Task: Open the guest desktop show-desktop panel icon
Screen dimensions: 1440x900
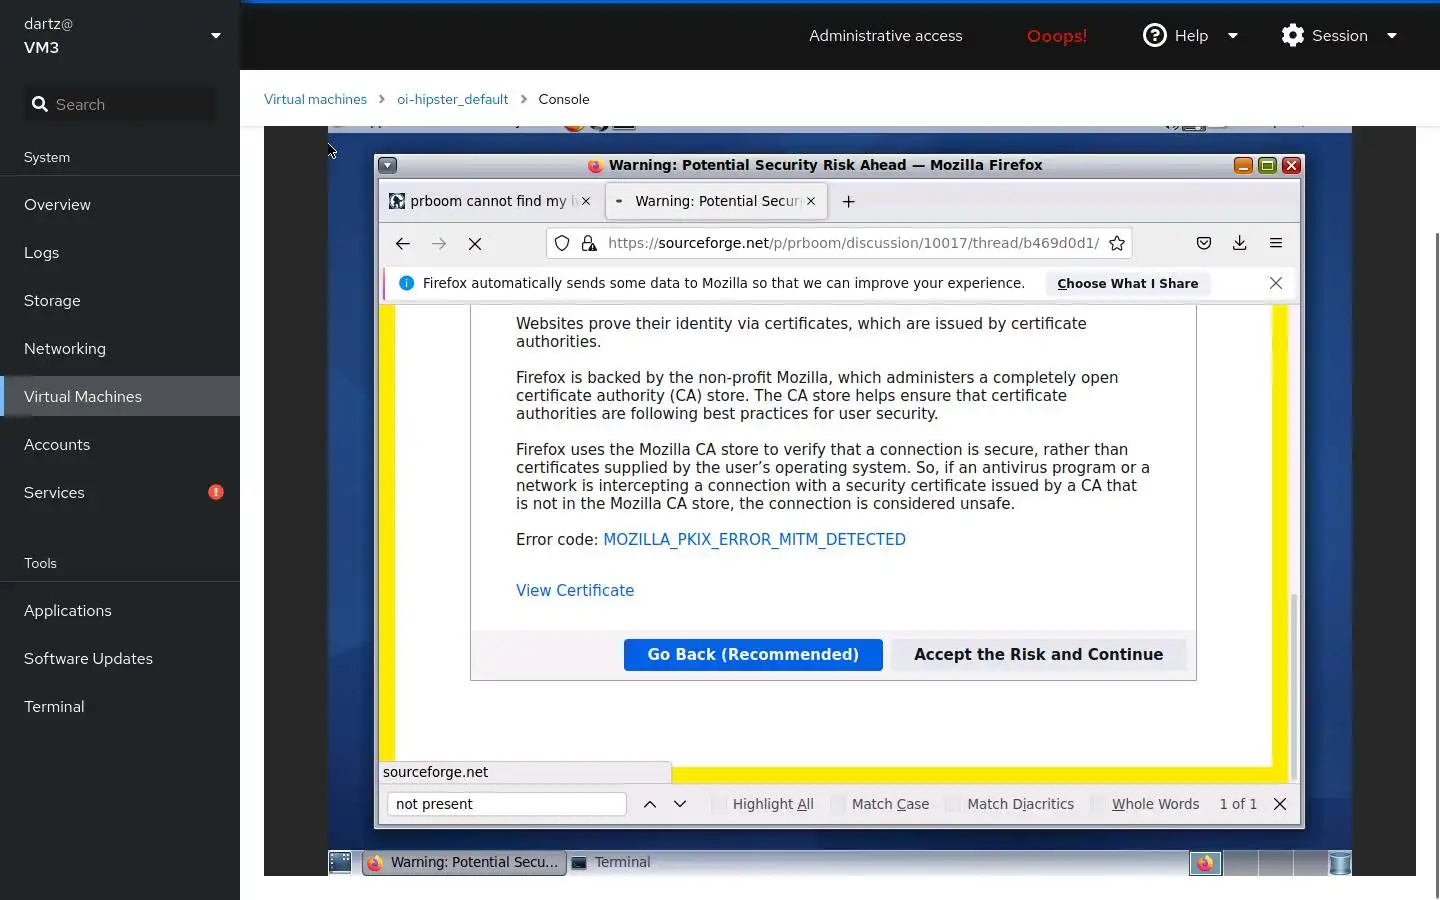Action: (x=340, y=862)
